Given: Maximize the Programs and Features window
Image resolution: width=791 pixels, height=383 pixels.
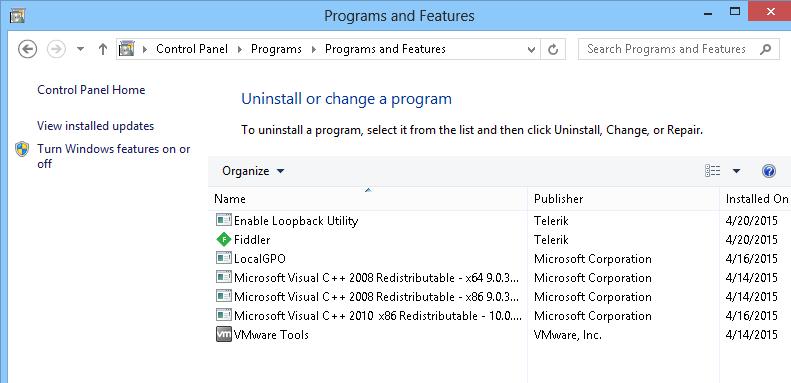Looking at the screenshot, I should (x=735, y=12).
